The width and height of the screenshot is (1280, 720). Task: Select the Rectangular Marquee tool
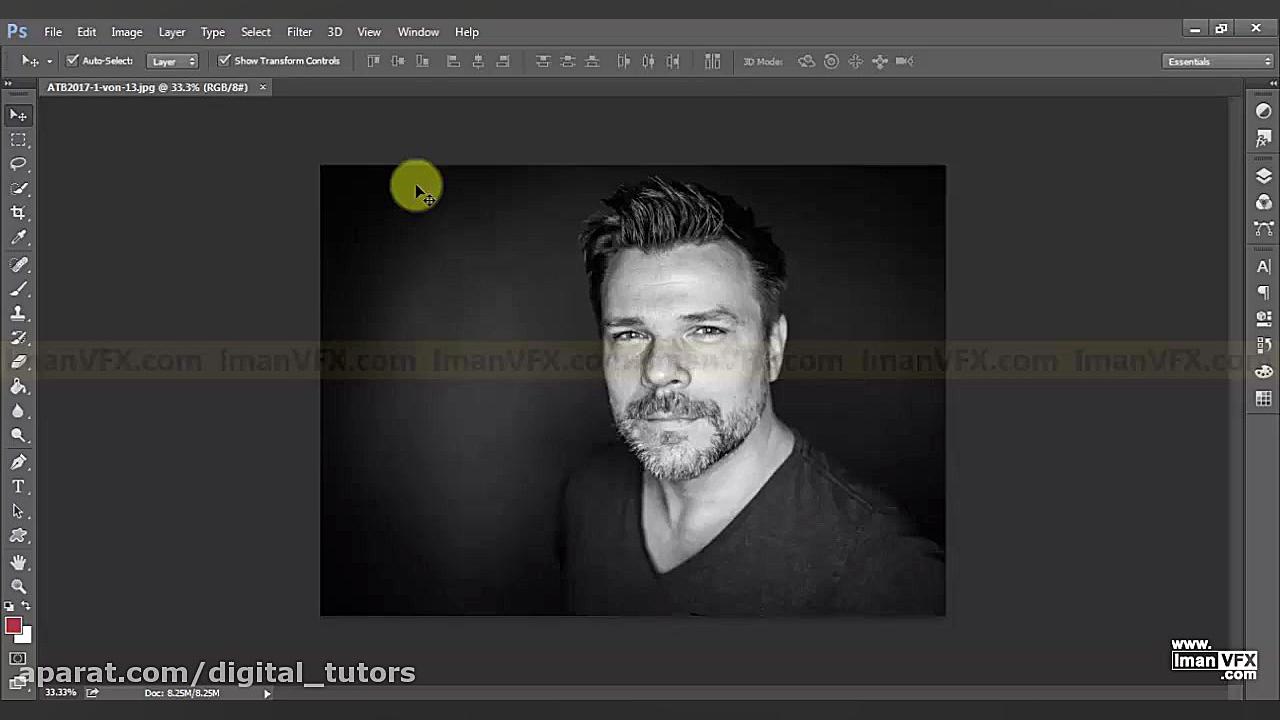click(18, 140)
